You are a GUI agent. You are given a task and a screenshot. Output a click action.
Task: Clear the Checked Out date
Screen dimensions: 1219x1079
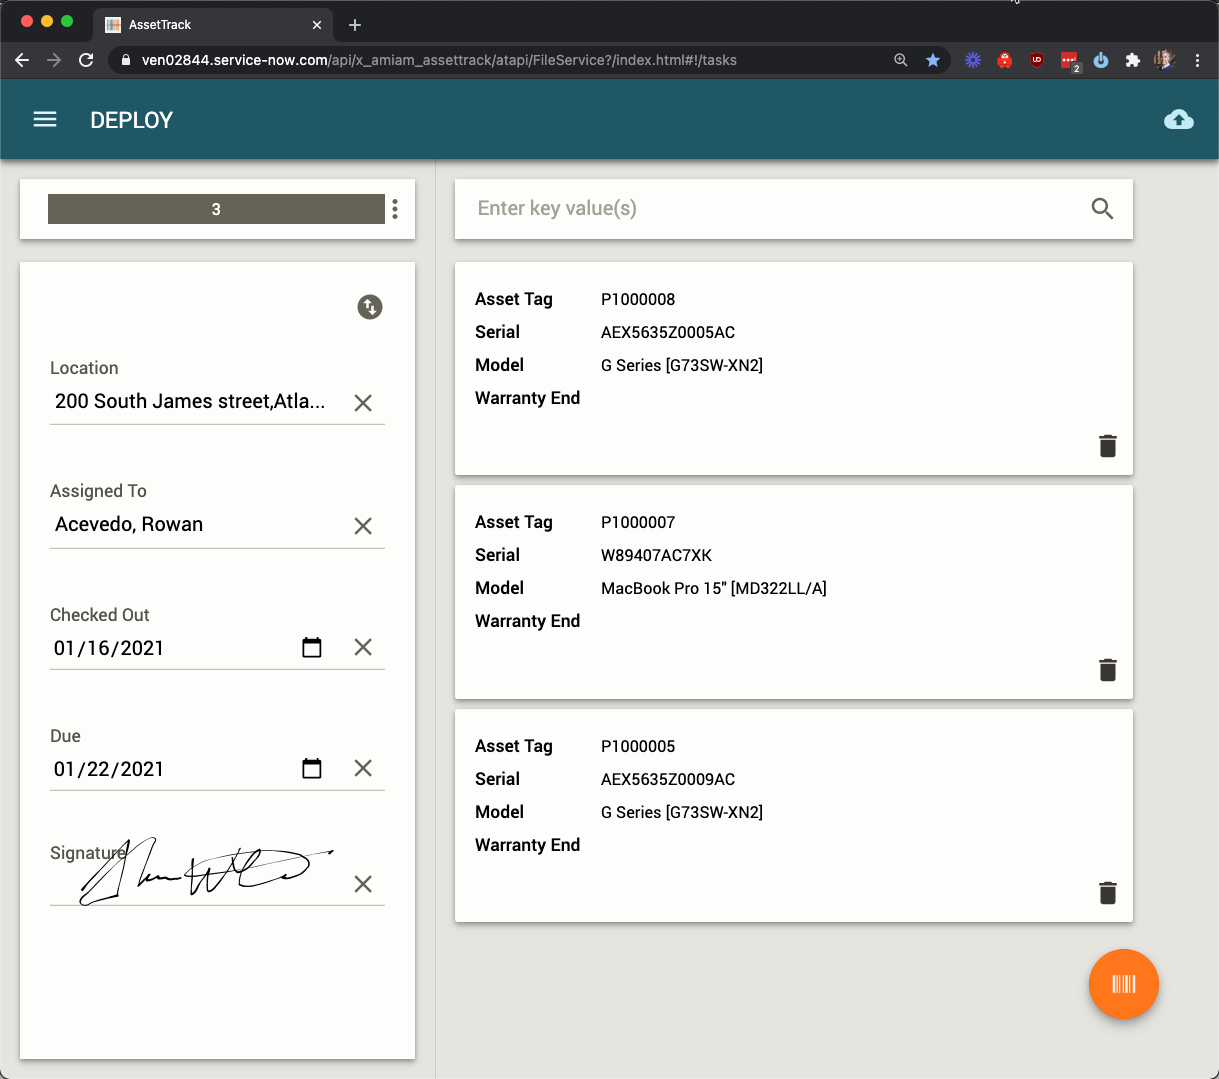363,648
